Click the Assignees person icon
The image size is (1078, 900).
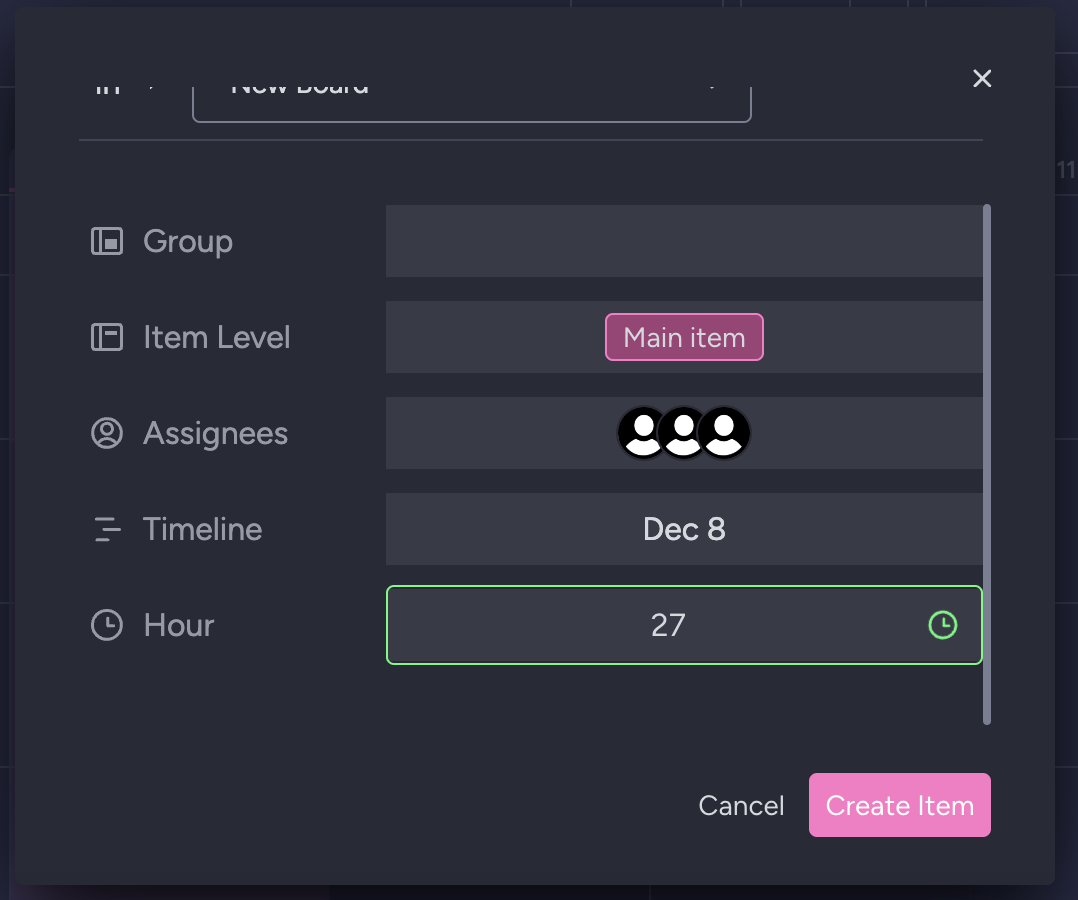(x=107, y=433)
